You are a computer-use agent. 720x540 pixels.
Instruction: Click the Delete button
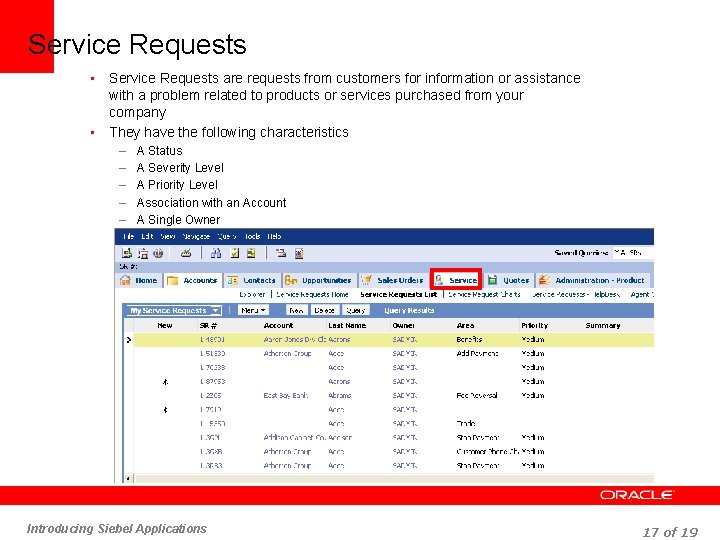[324, 310]
